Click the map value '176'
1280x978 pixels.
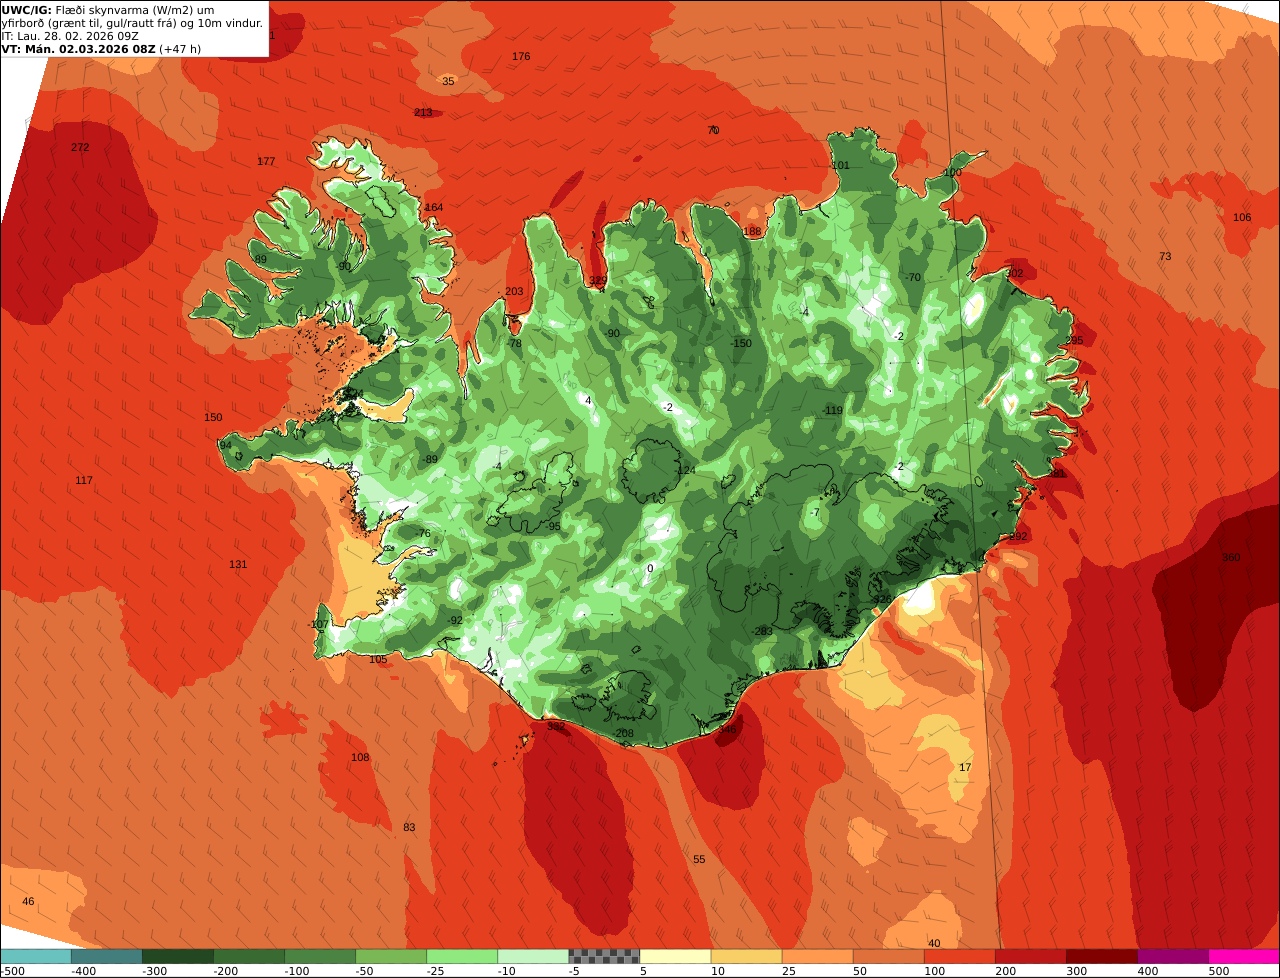521,57
